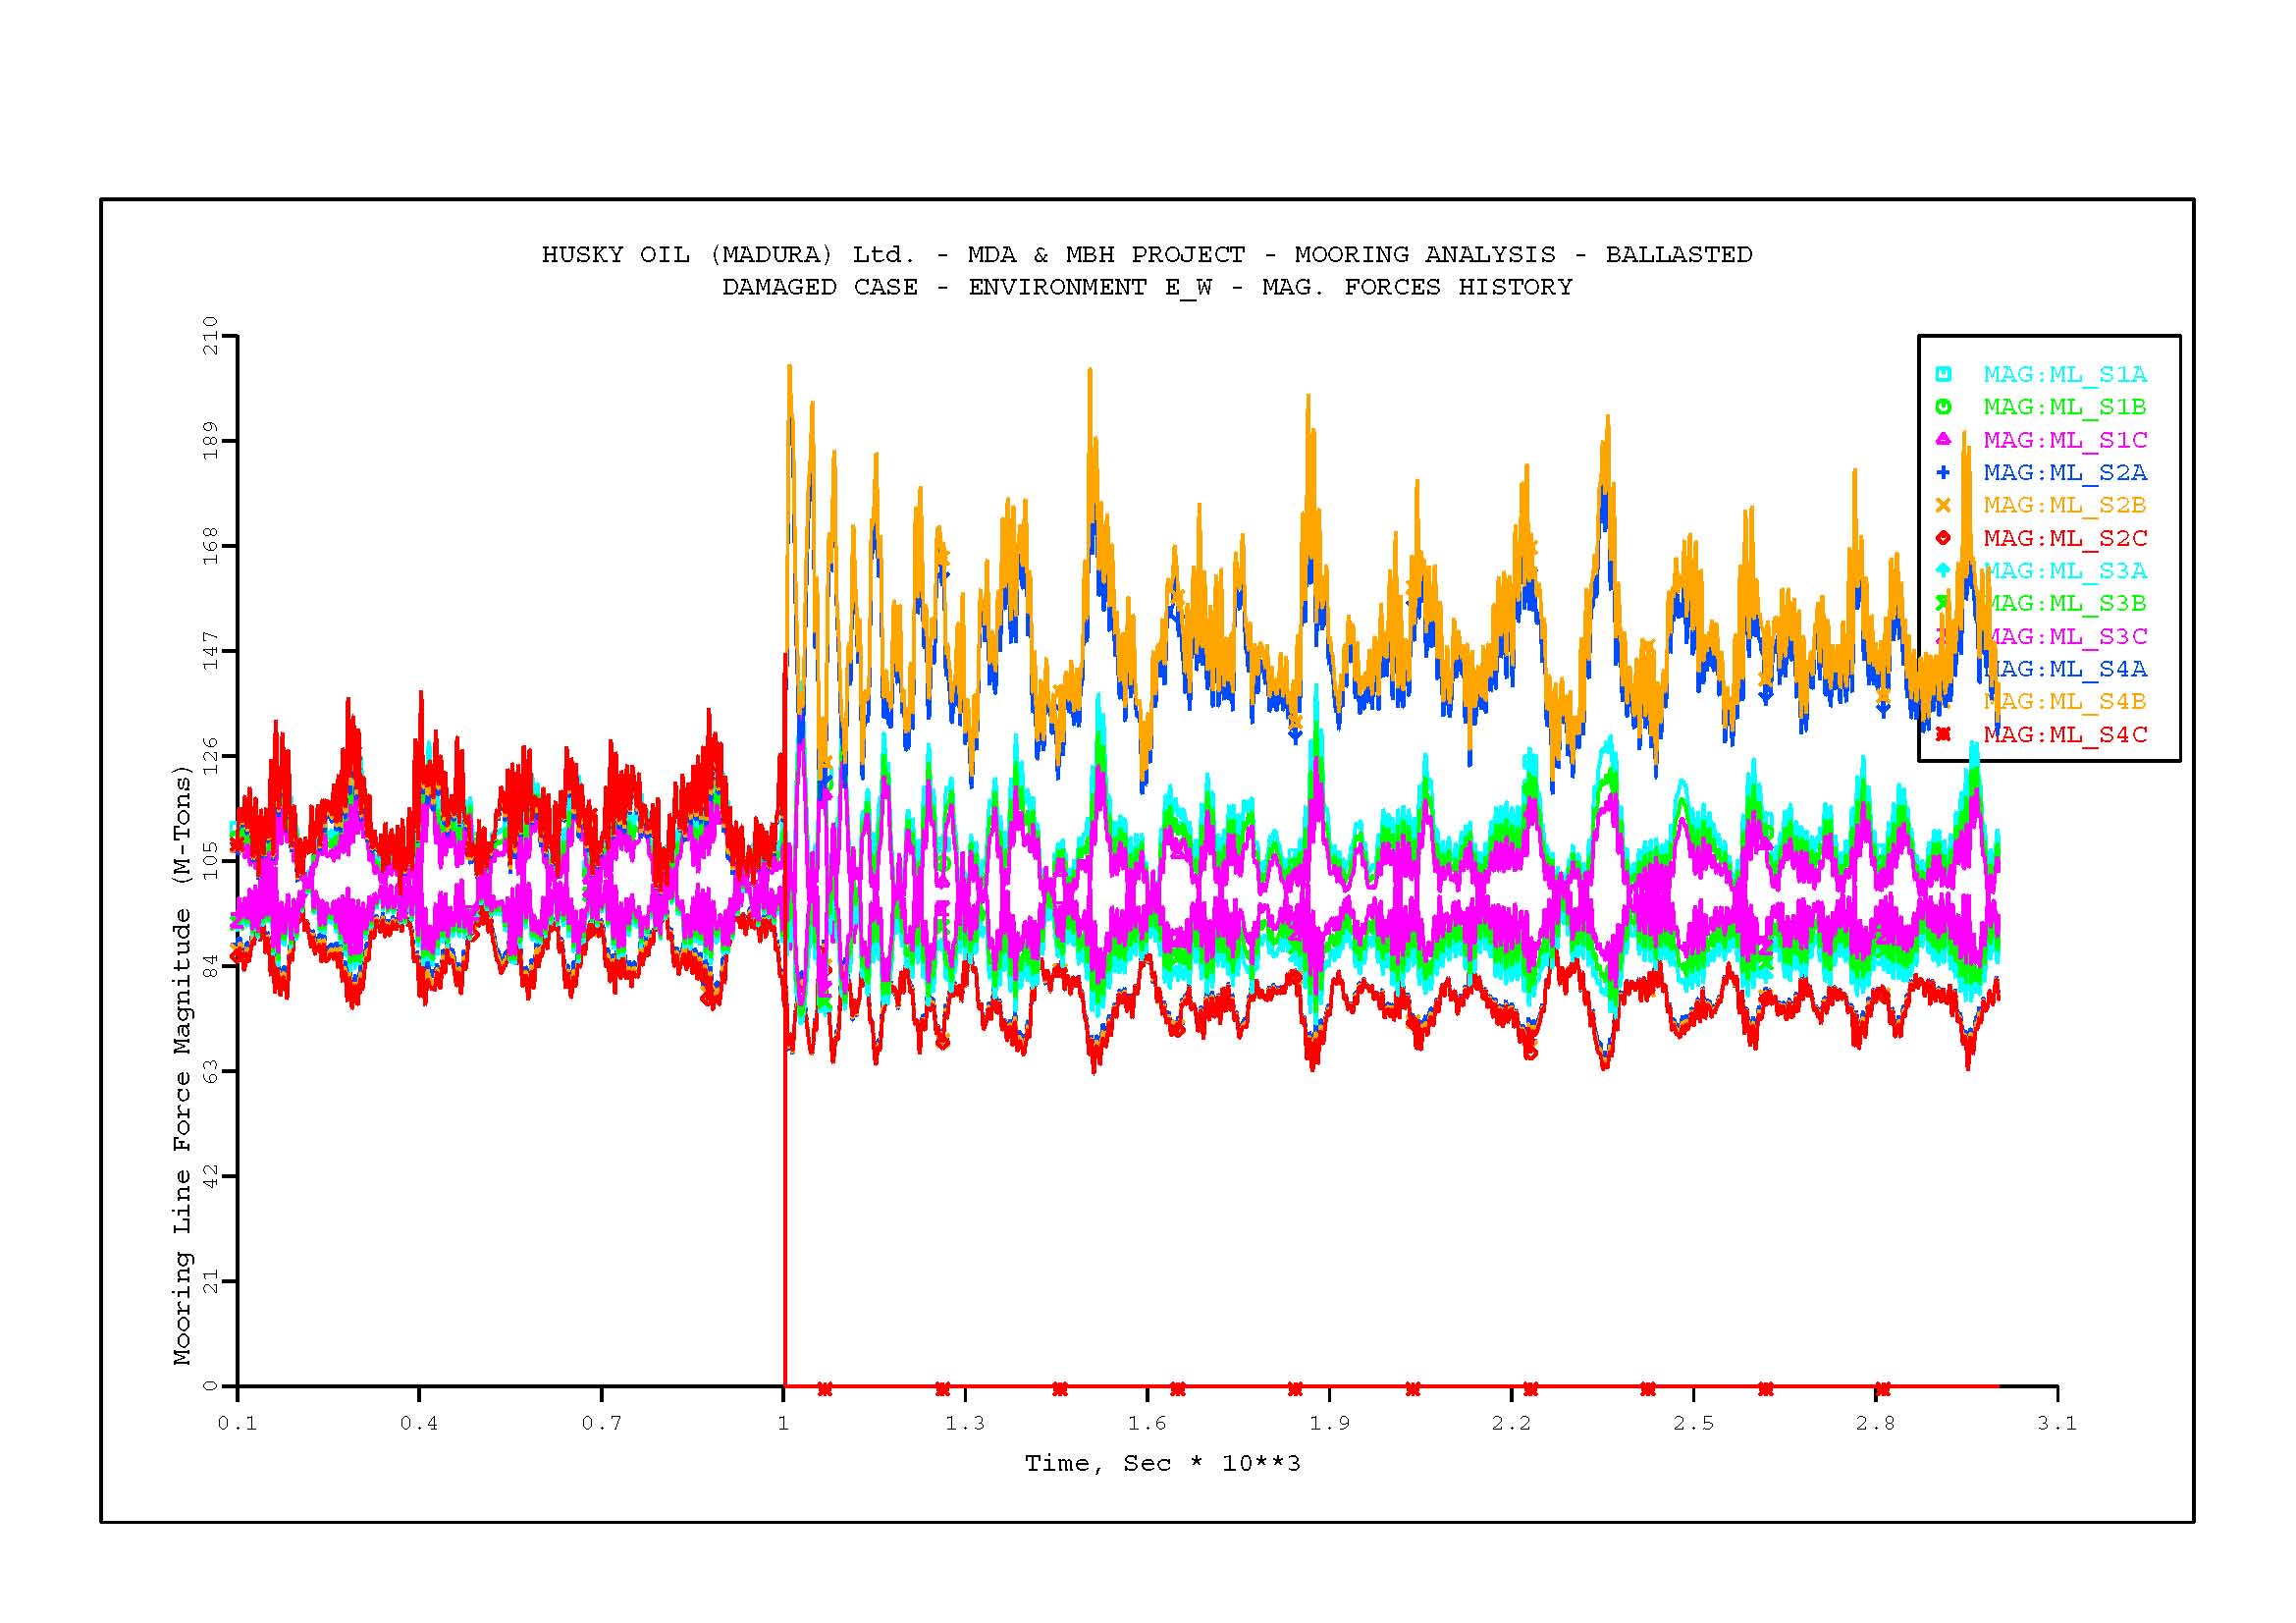Click the 0.4 tick on the time axis
Image resolution: width=2296 pixels, height=1623 pixels.
tap(419, 1423)
